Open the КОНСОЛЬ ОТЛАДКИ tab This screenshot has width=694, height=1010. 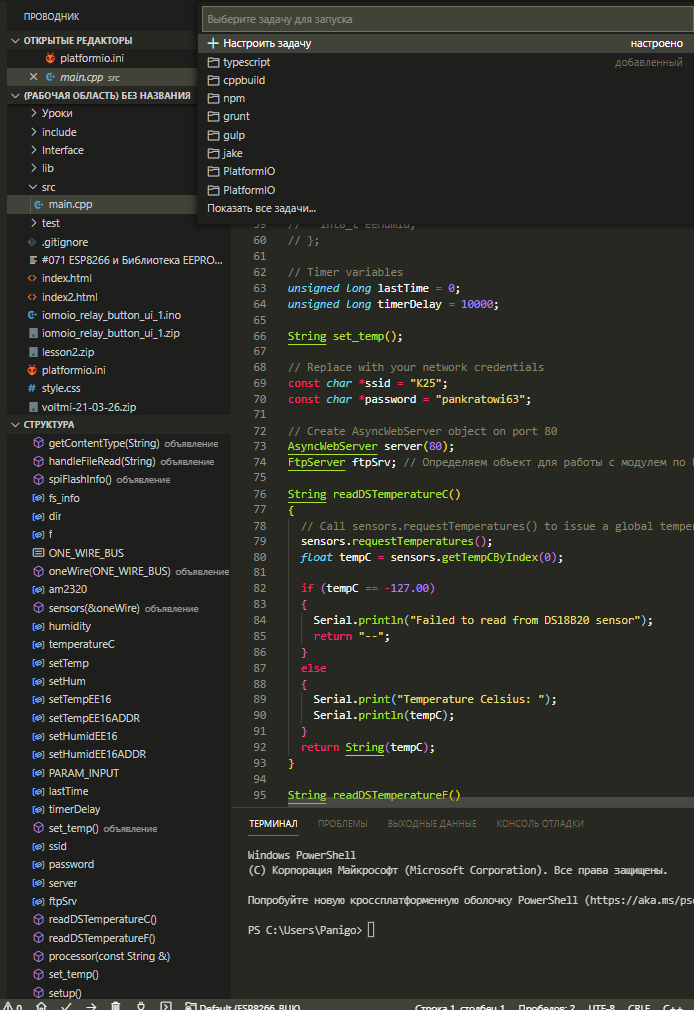(x=540, y=824)
